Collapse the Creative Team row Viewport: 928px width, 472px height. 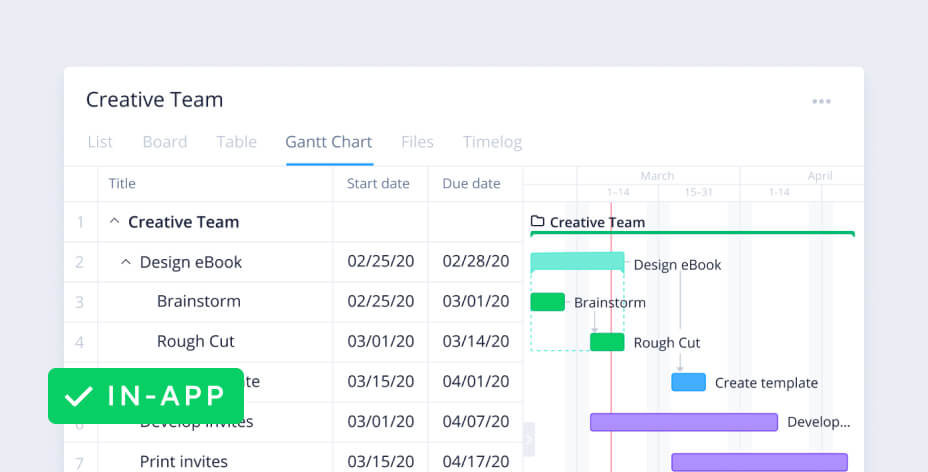(x=114, y=222)
